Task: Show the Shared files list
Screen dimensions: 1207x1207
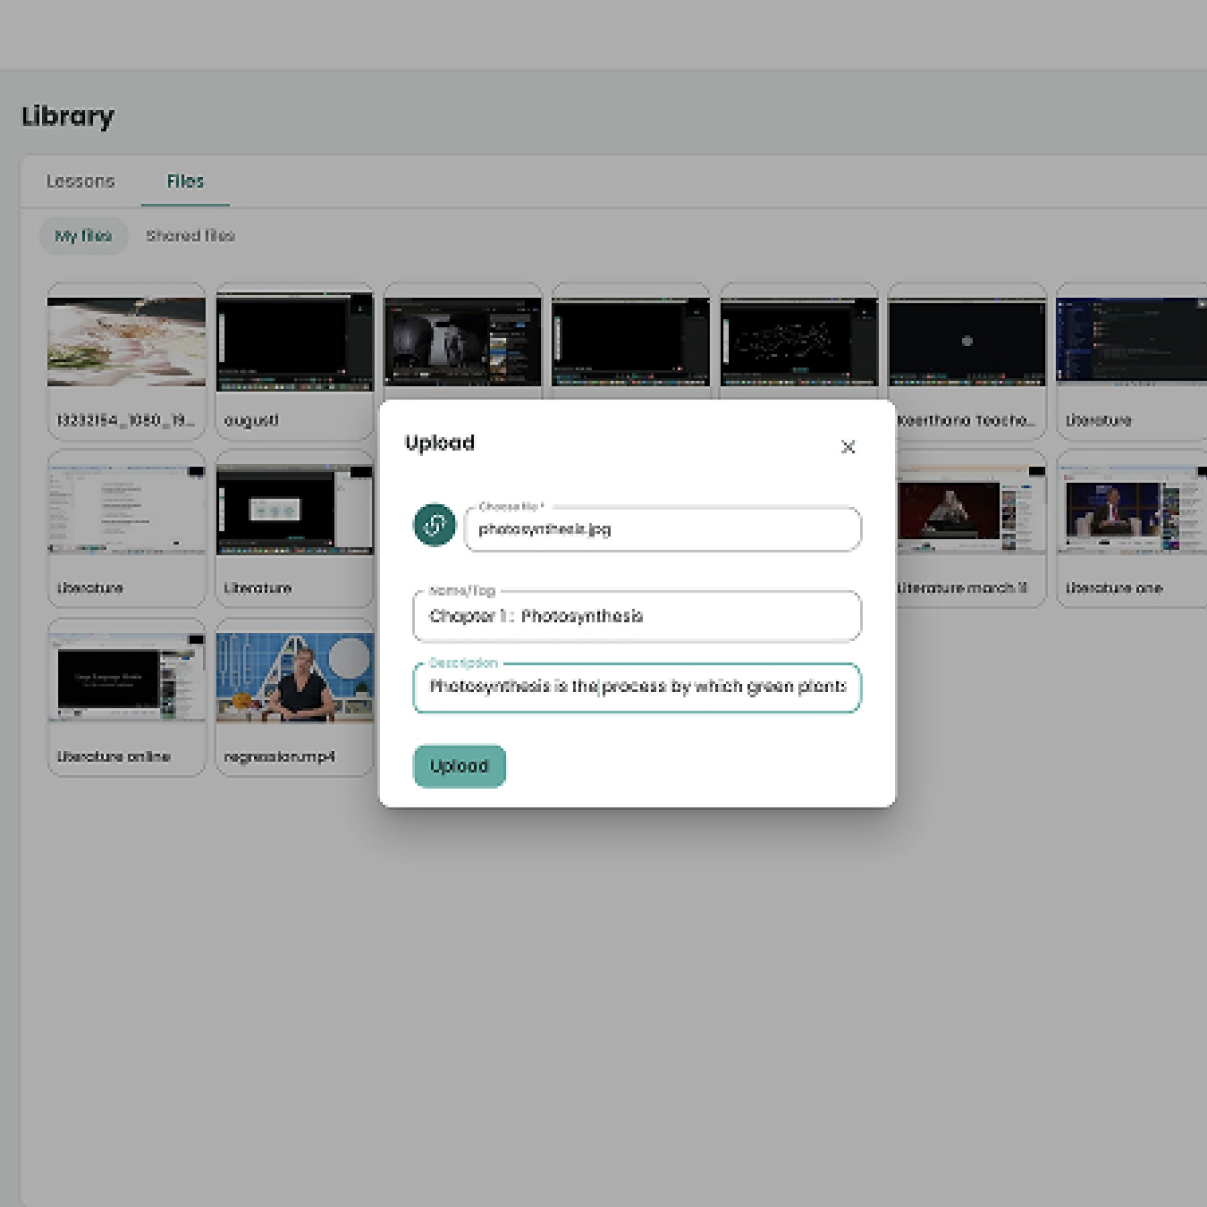Action: click(190, 236)
